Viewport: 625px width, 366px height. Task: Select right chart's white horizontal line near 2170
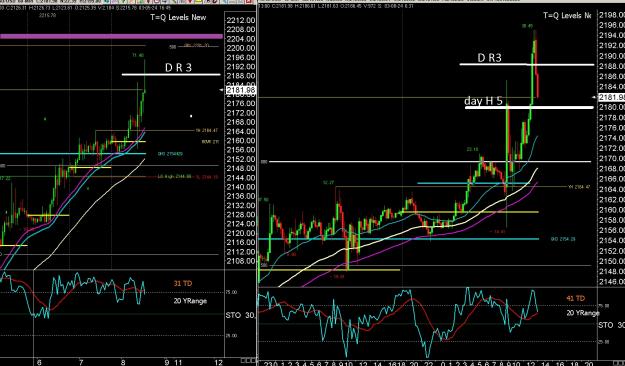point(430,161)
